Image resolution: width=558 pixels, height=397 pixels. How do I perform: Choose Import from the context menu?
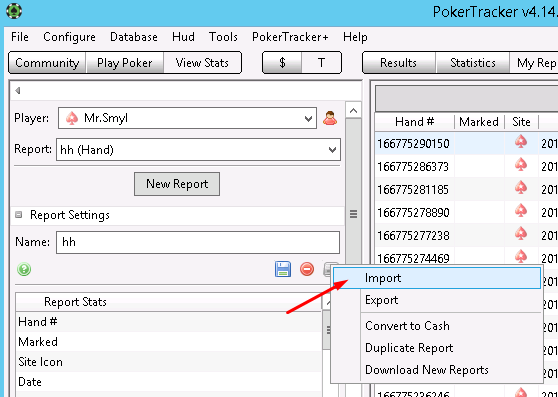click(x=437, y=278)
